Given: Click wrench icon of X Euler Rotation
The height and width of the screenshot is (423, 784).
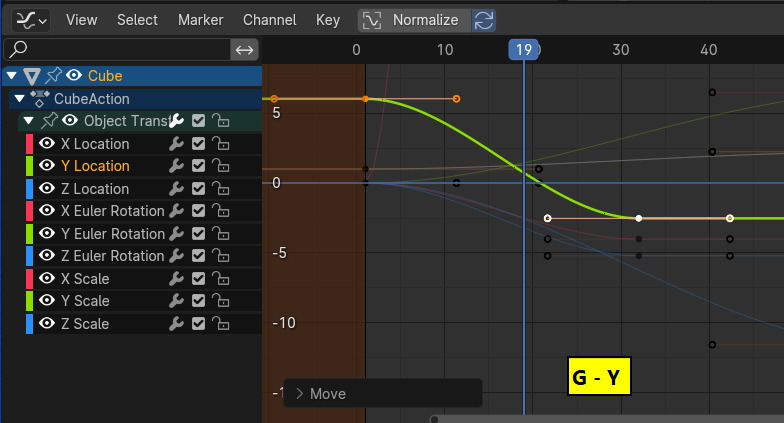Looking at the screenshot, I should (176, 211).
